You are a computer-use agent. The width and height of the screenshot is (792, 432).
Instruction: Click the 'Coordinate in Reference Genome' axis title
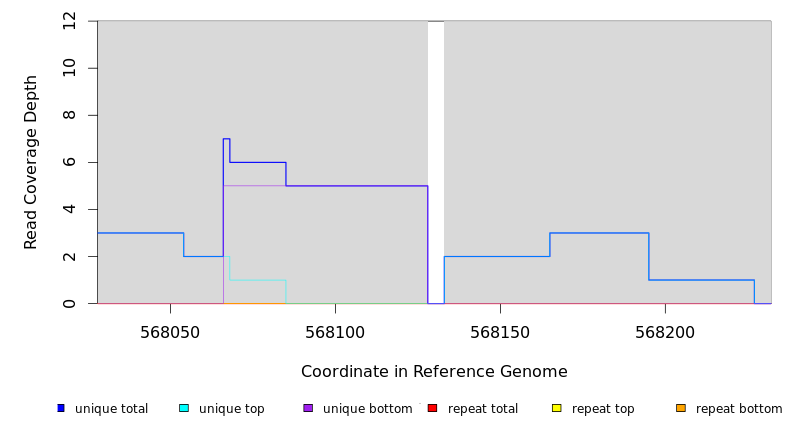click(434, 372)
